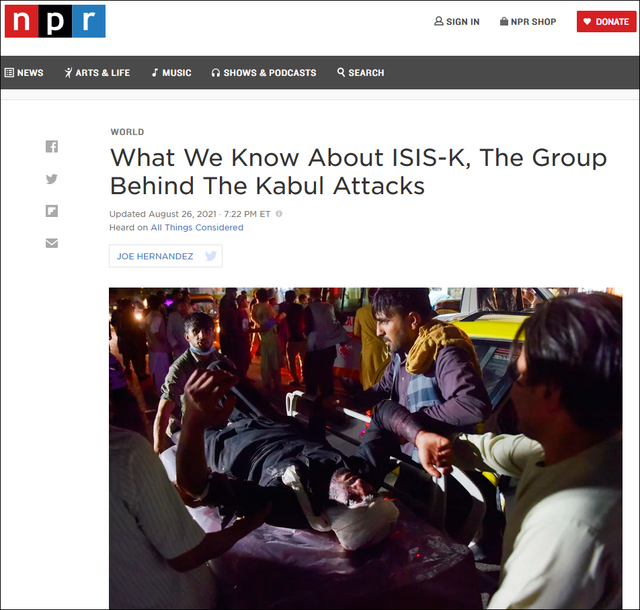Share article via Twitter icon
Viewport: 640px width, 610px height.
coord(52,179)
